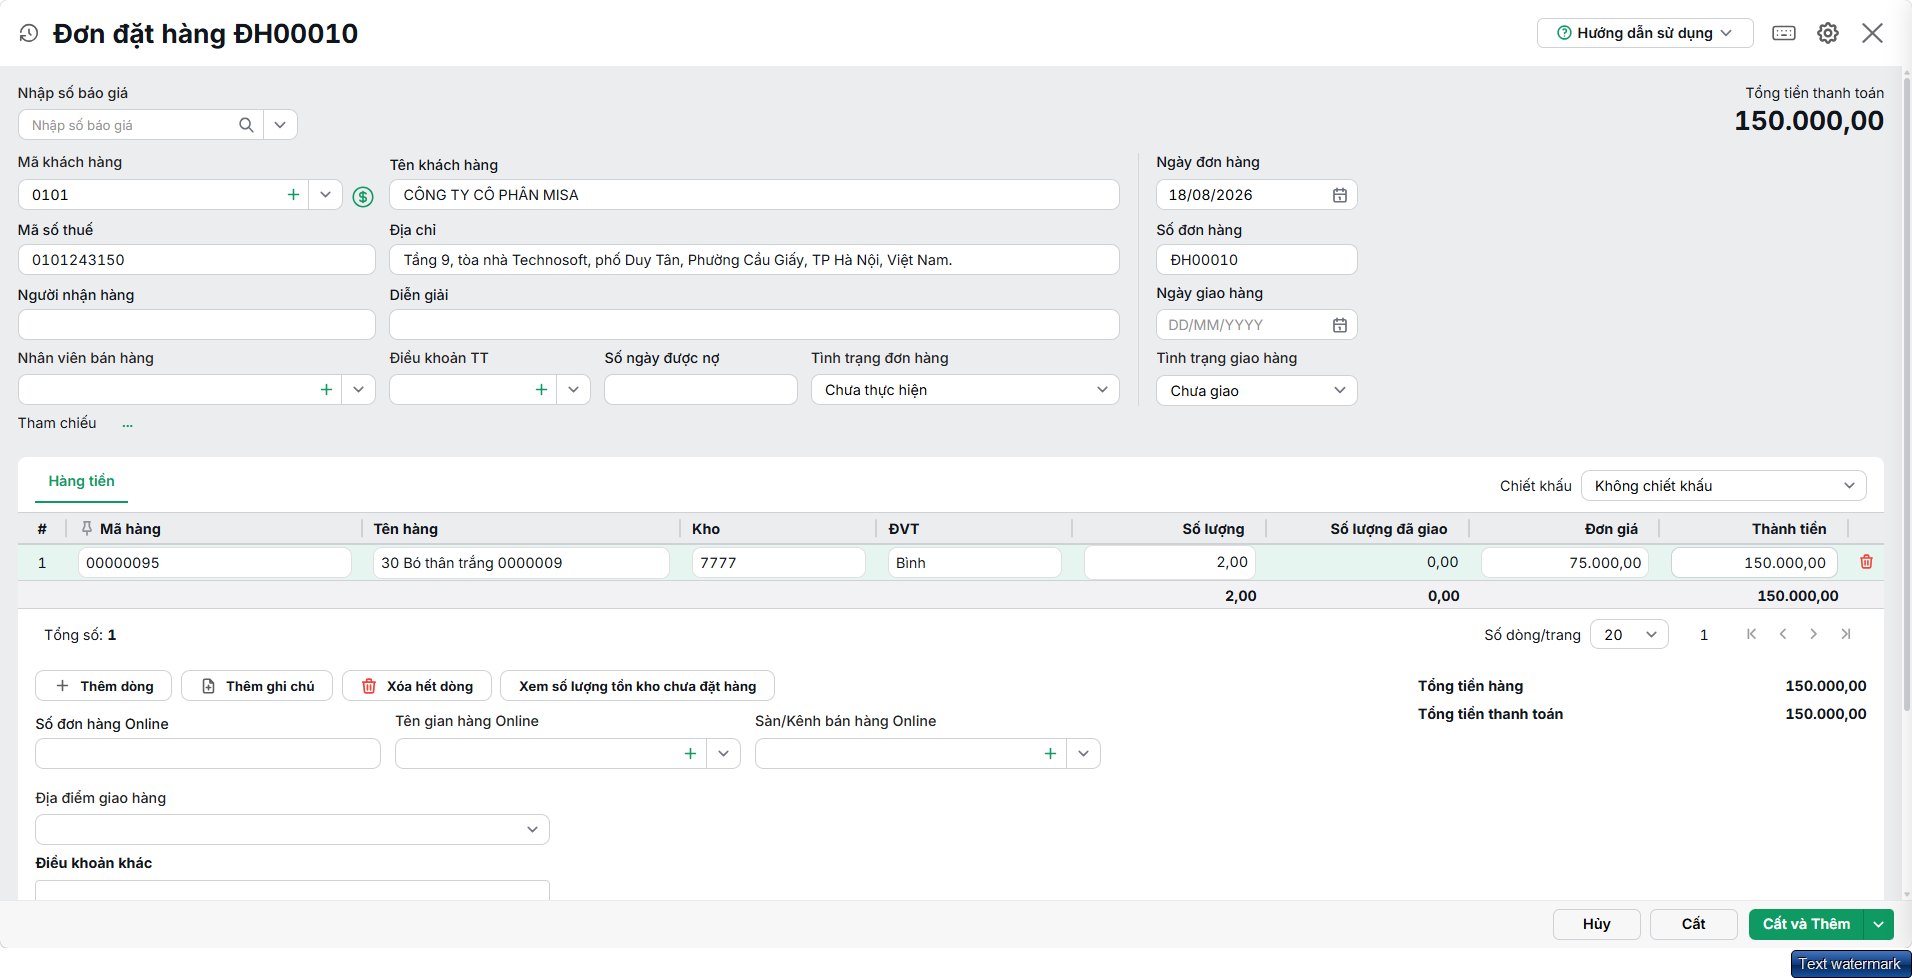Add new salesperson with plus icon

point(326,390)
